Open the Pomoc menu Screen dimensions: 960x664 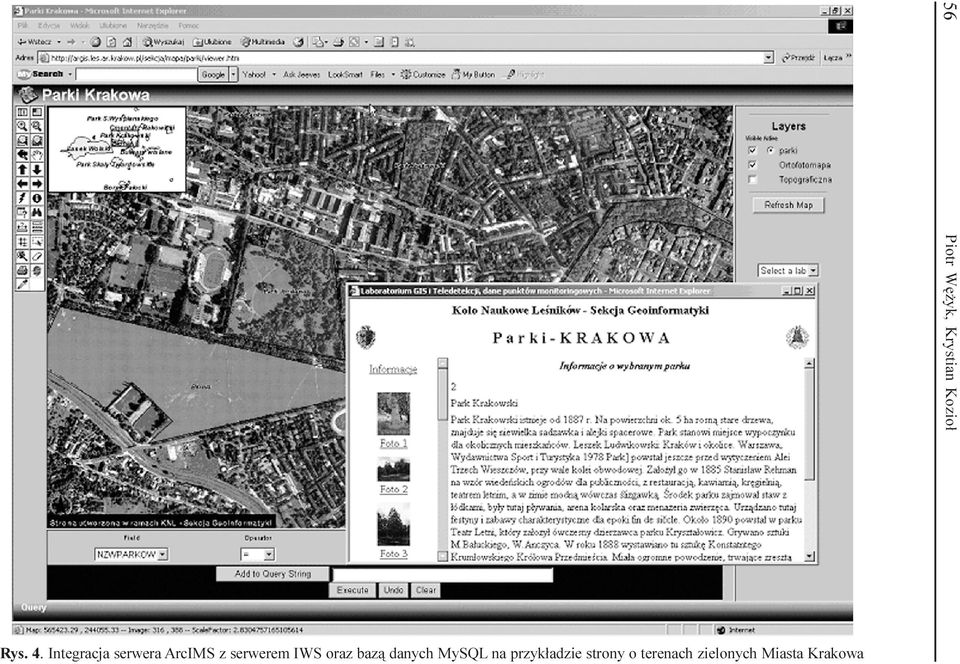pyautogui.click(x=189, y=26)
